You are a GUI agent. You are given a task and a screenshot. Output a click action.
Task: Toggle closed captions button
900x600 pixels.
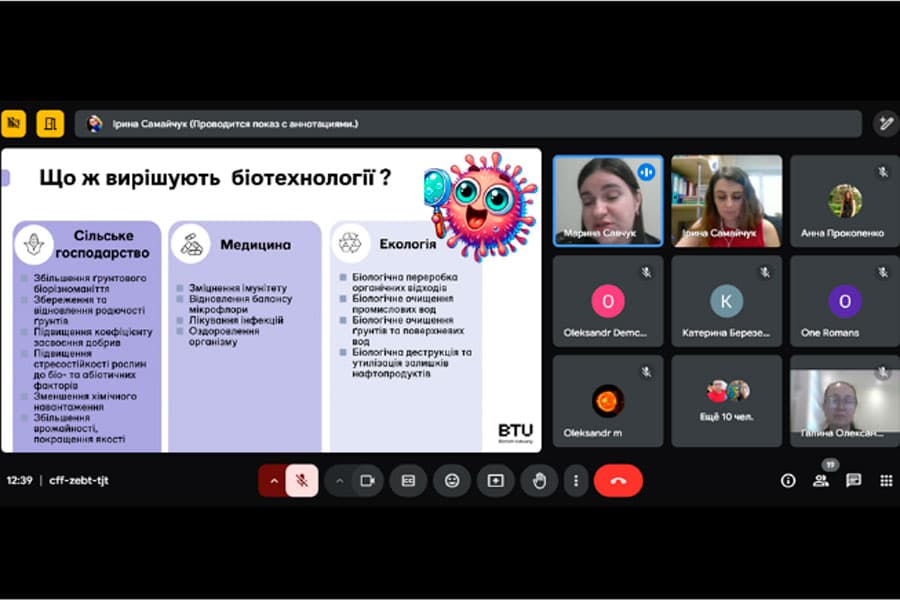(408, 481)
